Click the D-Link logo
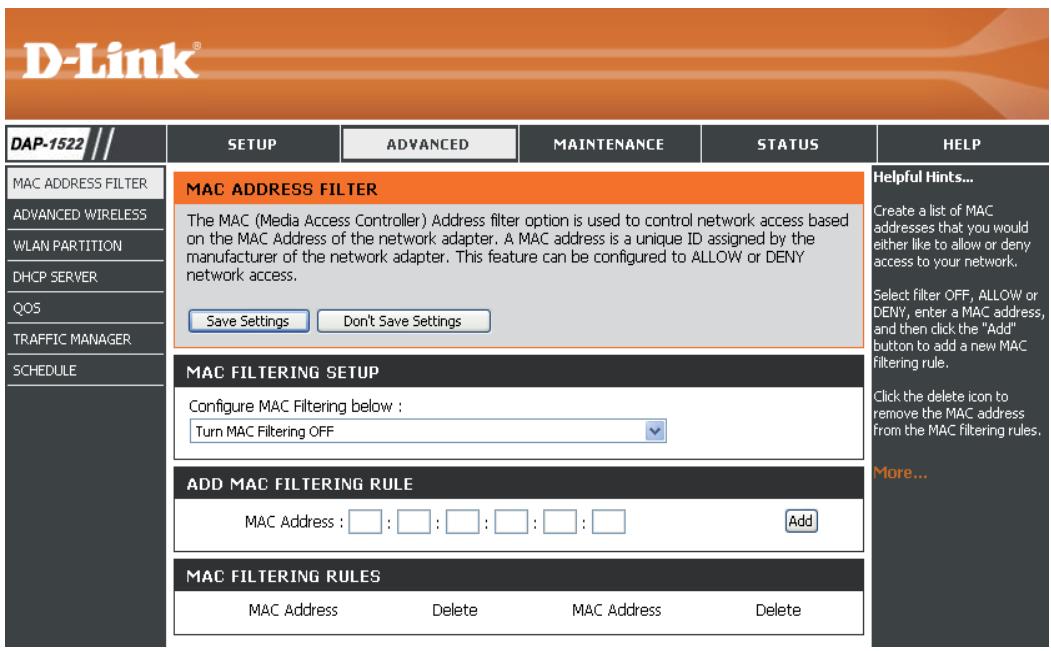Viewport: 1051px width, 651px height. click(x=111, y=60)
